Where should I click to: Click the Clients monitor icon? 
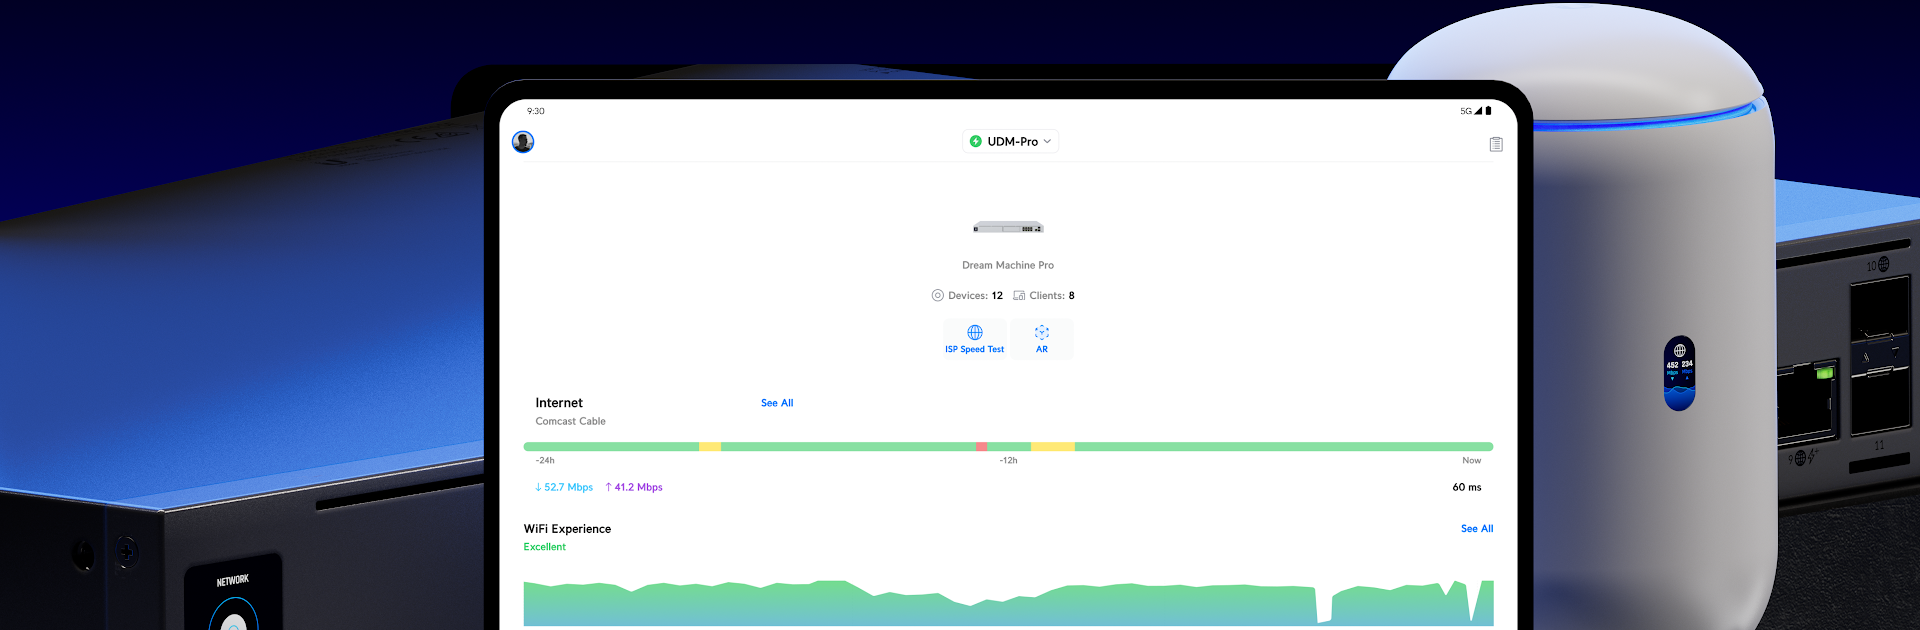1019,295
